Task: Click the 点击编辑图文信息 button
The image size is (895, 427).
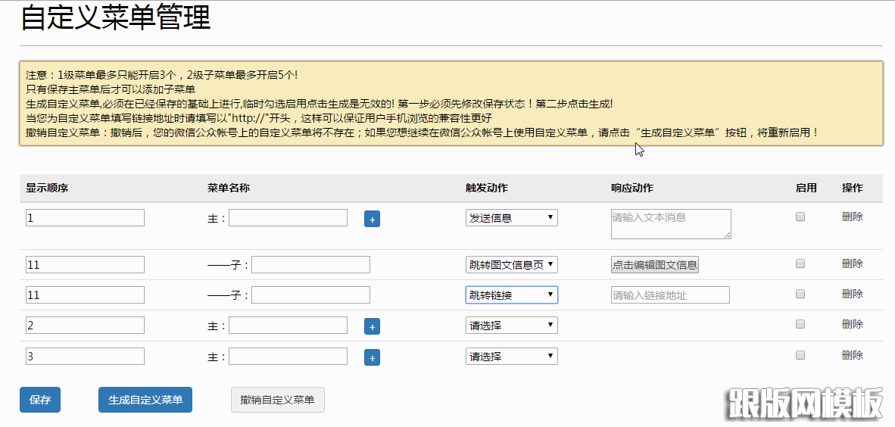Action: (x=655, y=265)
